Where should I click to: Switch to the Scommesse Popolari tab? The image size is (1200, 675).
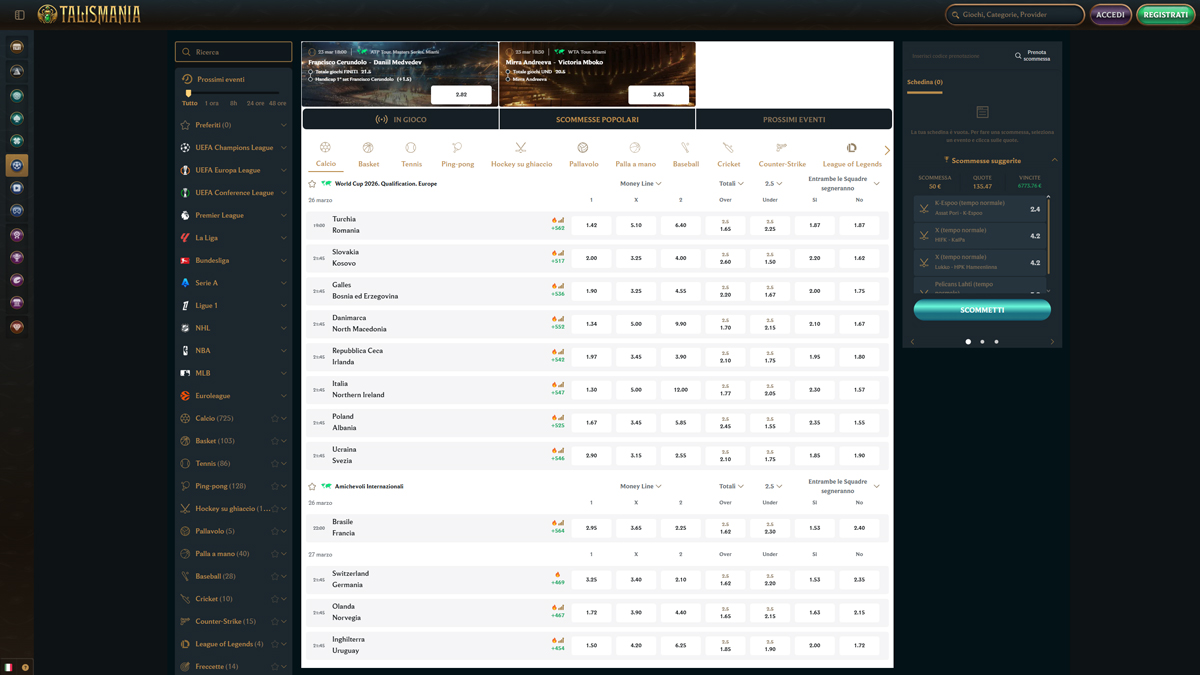click(597, 120)
